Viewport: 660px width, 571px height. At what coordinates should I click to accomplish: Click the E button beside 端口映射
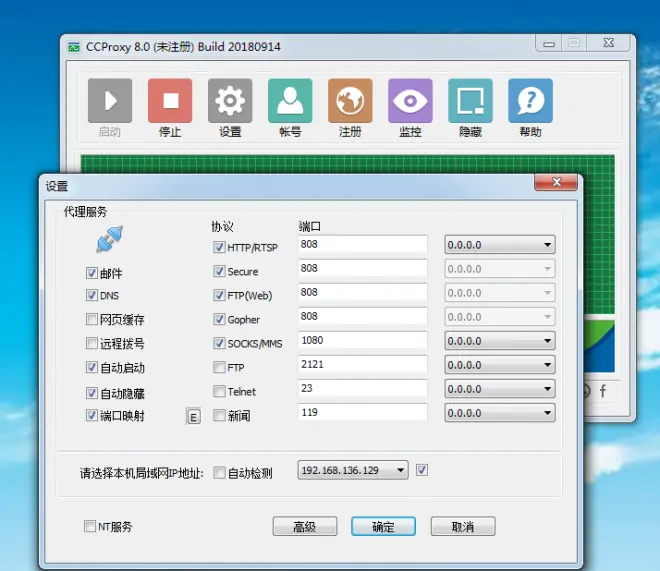coord(193,417)
